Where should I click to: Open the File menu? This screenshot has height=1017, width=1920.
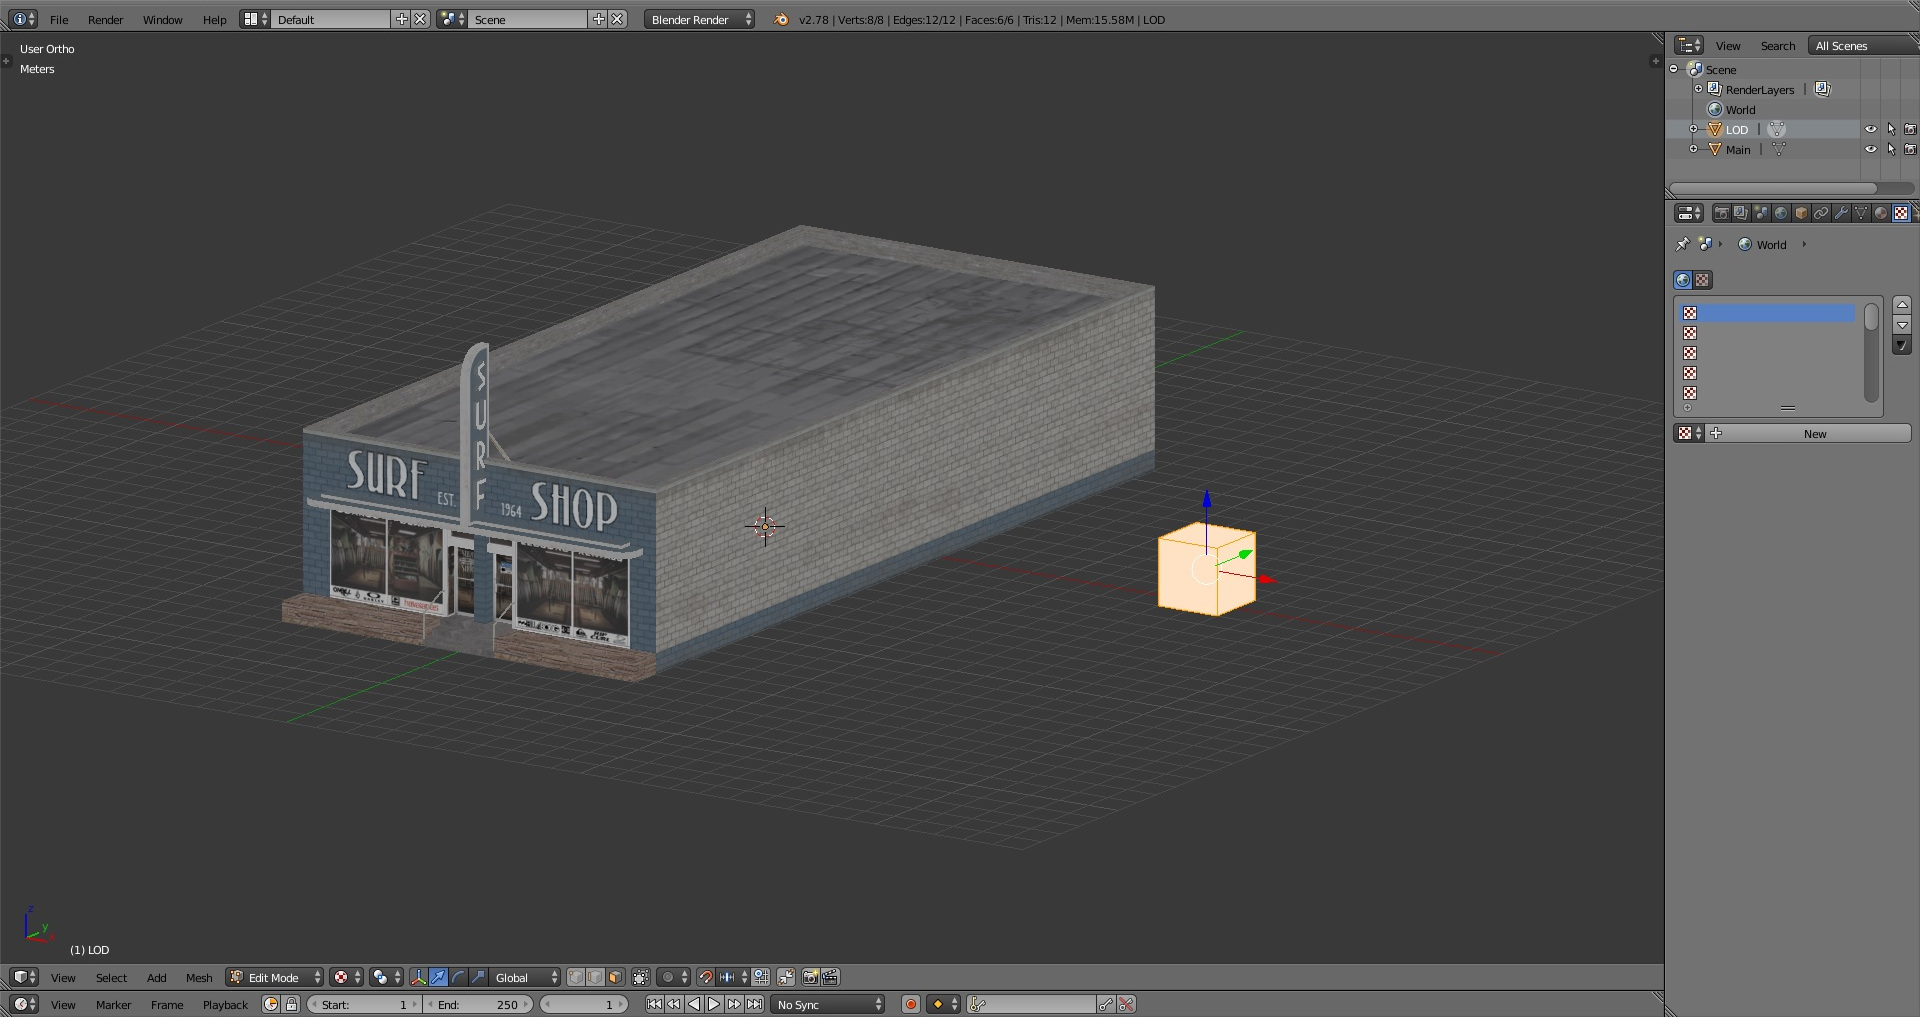pos(59,19)
